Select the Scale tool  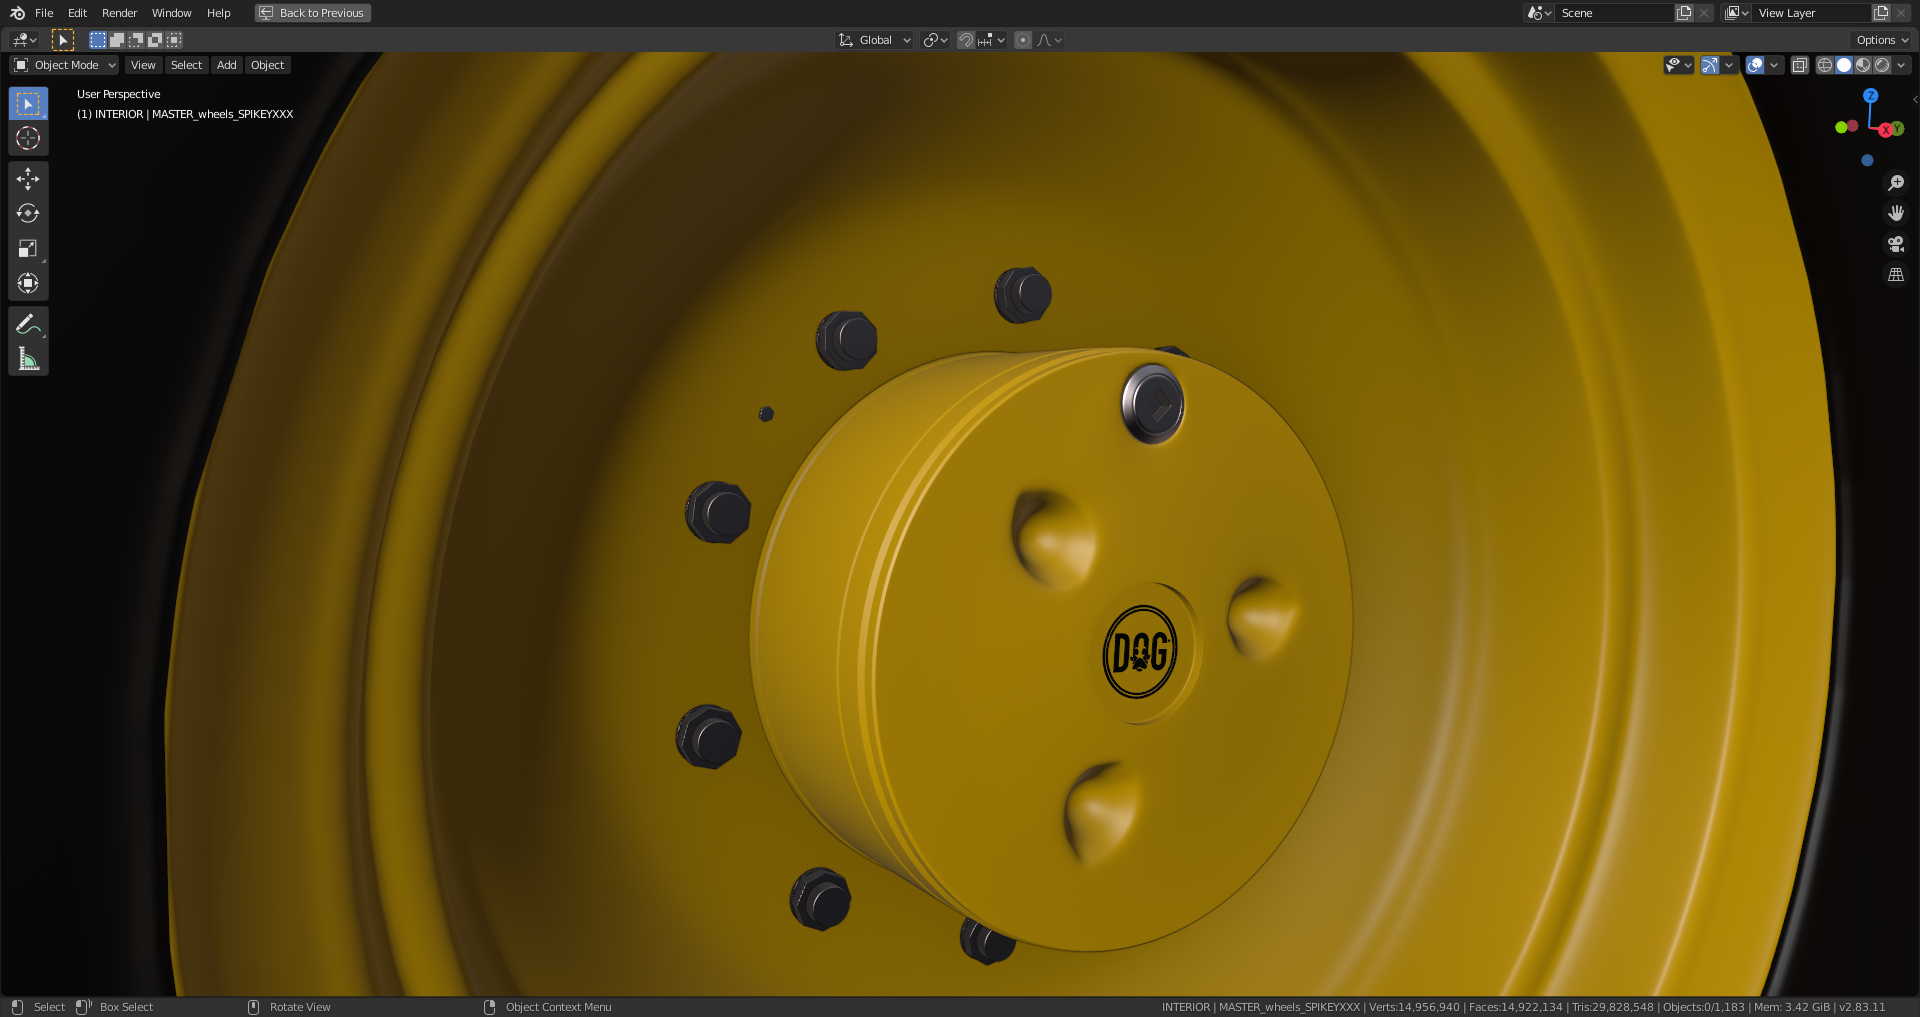tap(28, 248)
